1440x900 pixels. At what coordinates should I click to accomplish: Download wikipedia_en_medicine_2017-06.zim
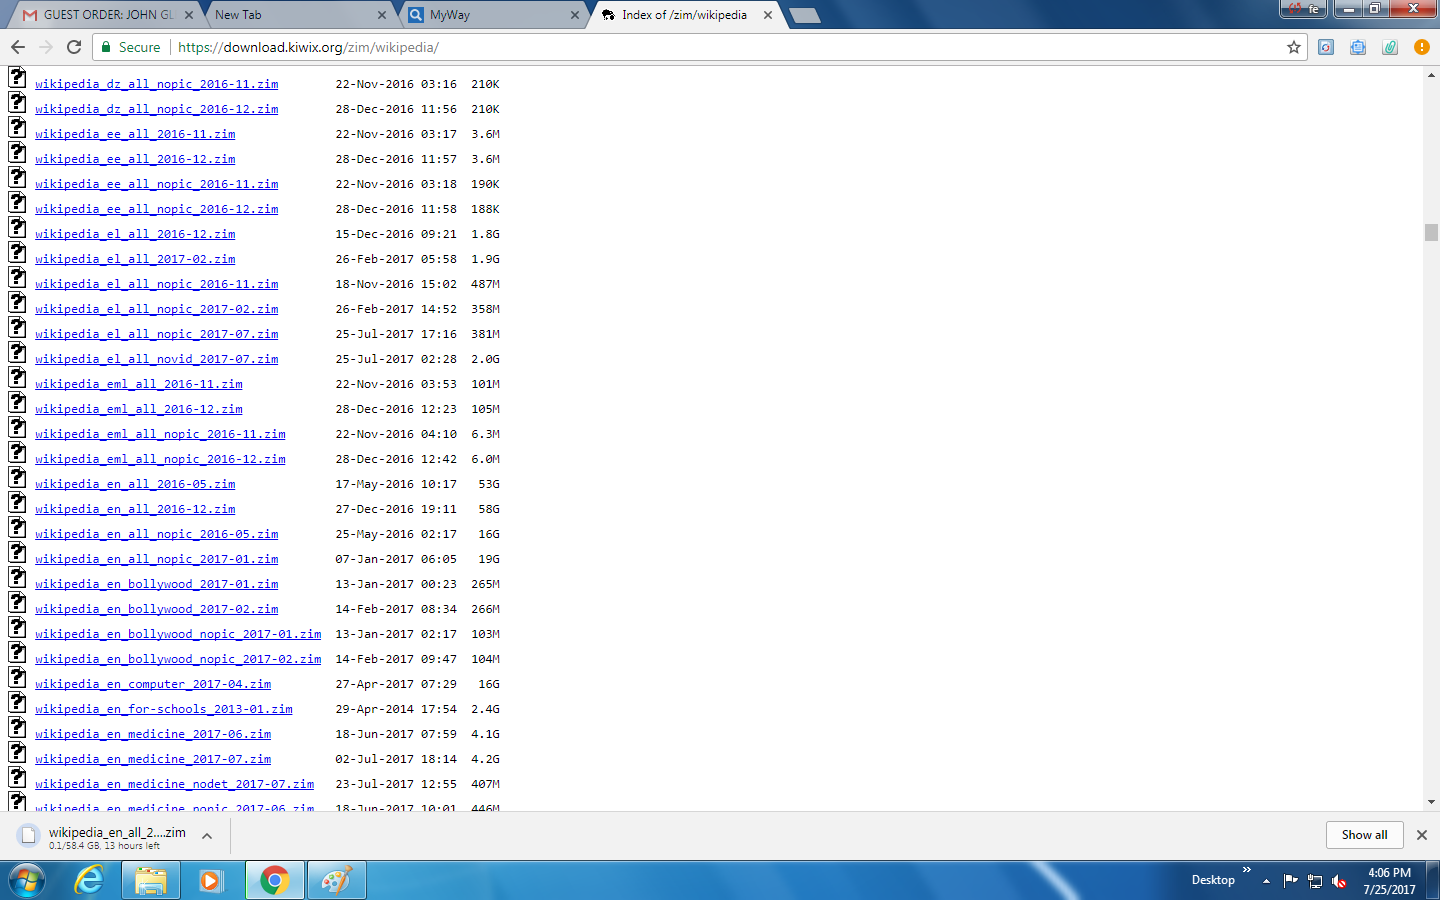[153, 734]
